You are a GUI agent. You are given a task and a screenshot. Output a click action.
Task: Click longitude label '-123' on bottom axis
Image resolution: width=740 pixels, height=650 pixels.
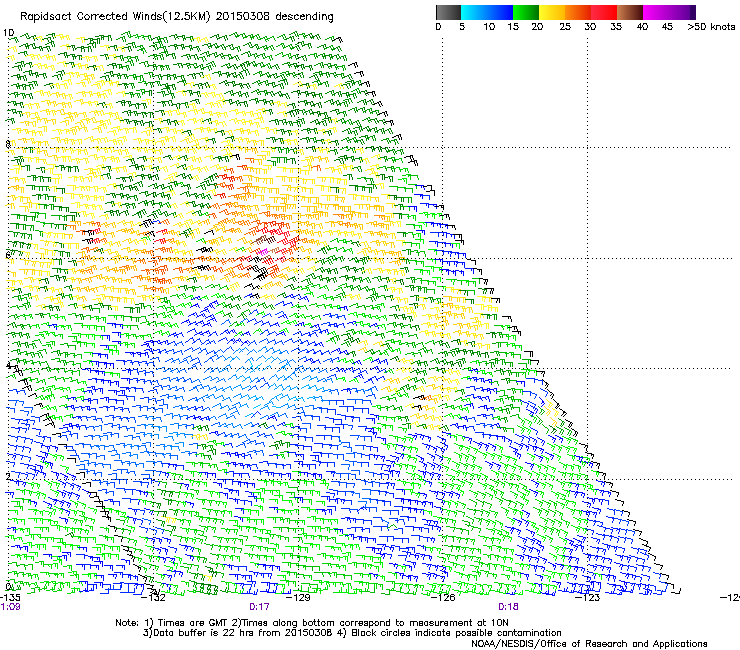[587, 598]
